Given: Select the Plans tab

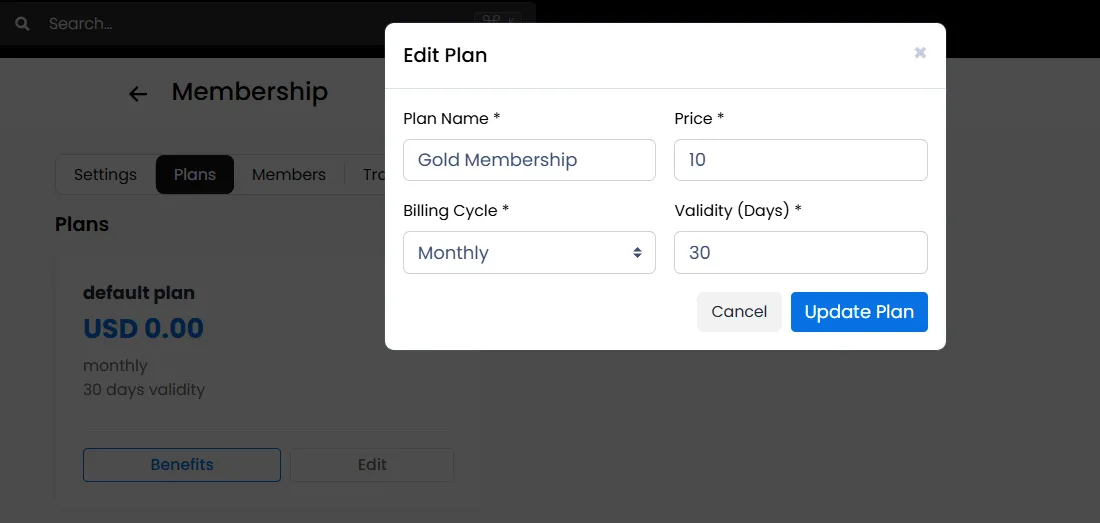Looking at the screenshot, I should 195,175.
